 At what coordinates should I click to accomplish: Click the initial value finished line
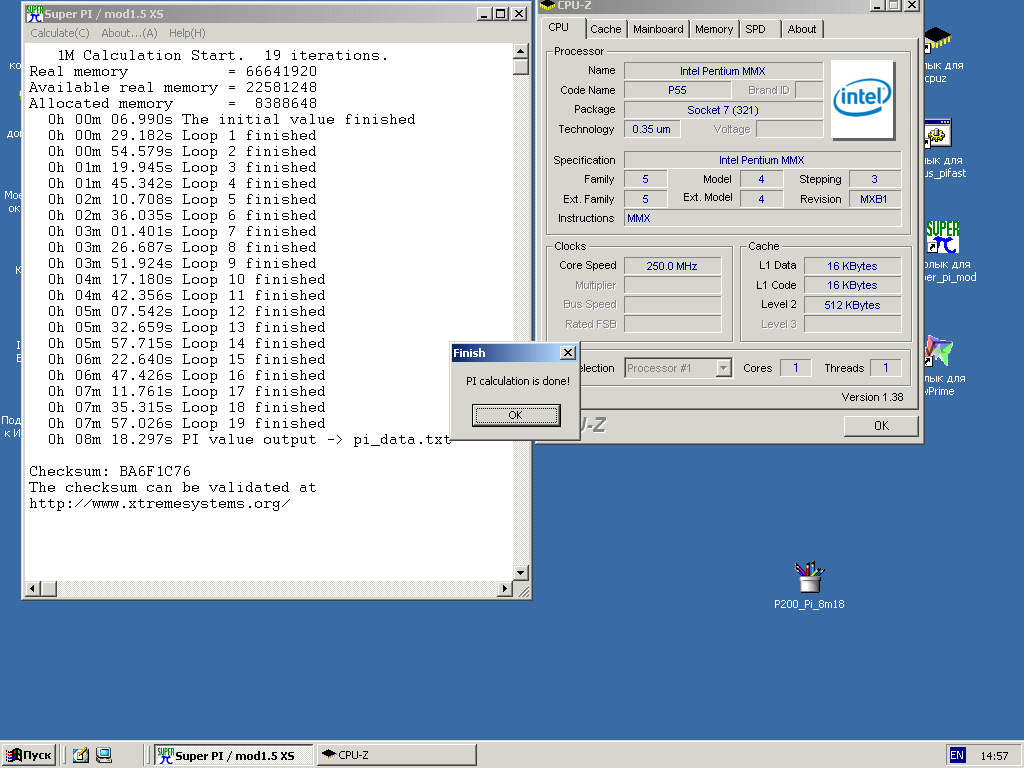pyautogui.click(x=231, y=120)
